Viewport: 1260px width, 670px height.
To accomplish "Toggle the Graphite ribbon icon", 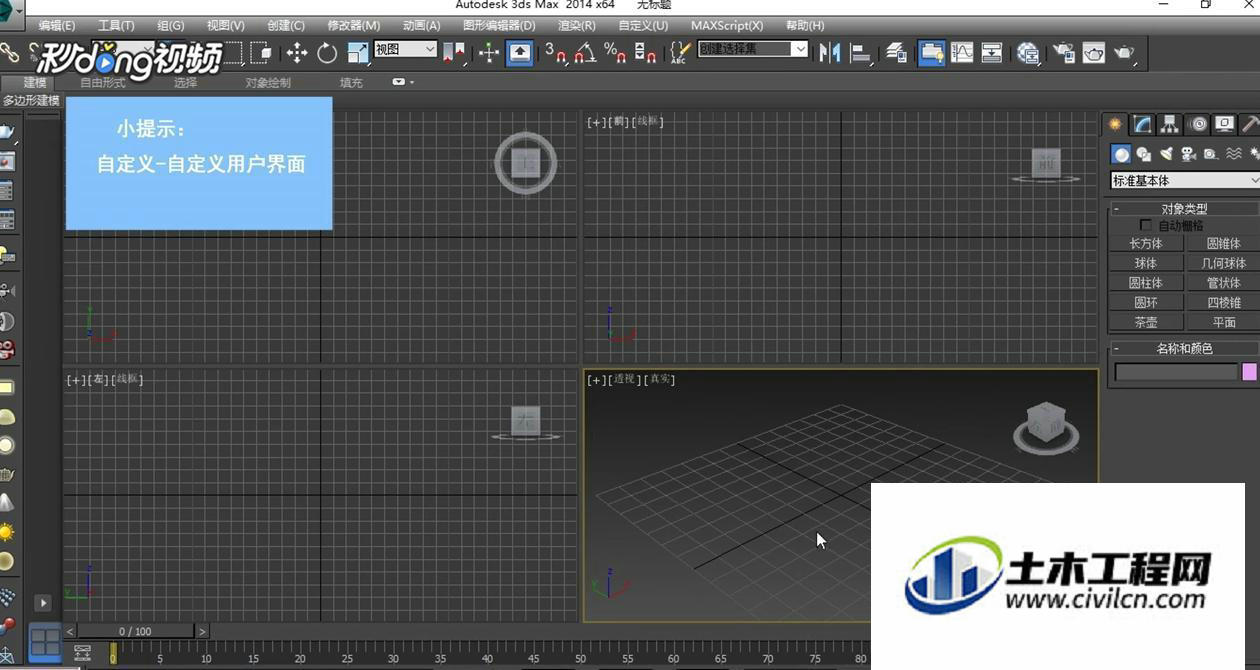I will [x=932, y=53].
